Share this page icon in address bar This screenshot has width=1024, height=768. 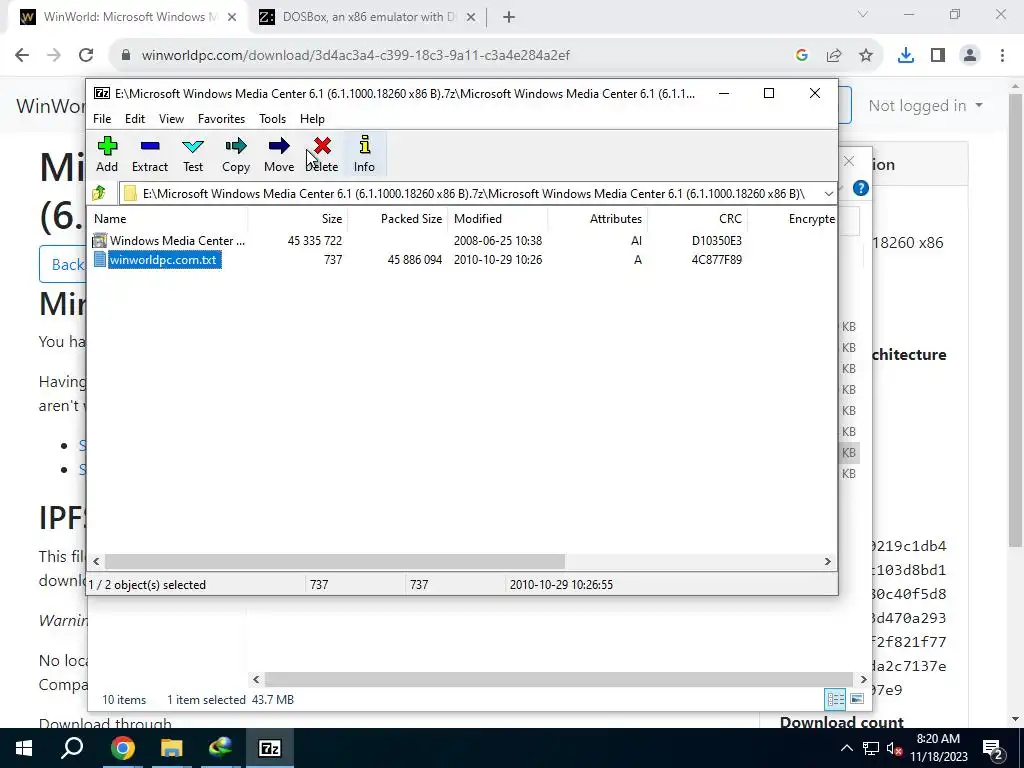click(834, 56)
